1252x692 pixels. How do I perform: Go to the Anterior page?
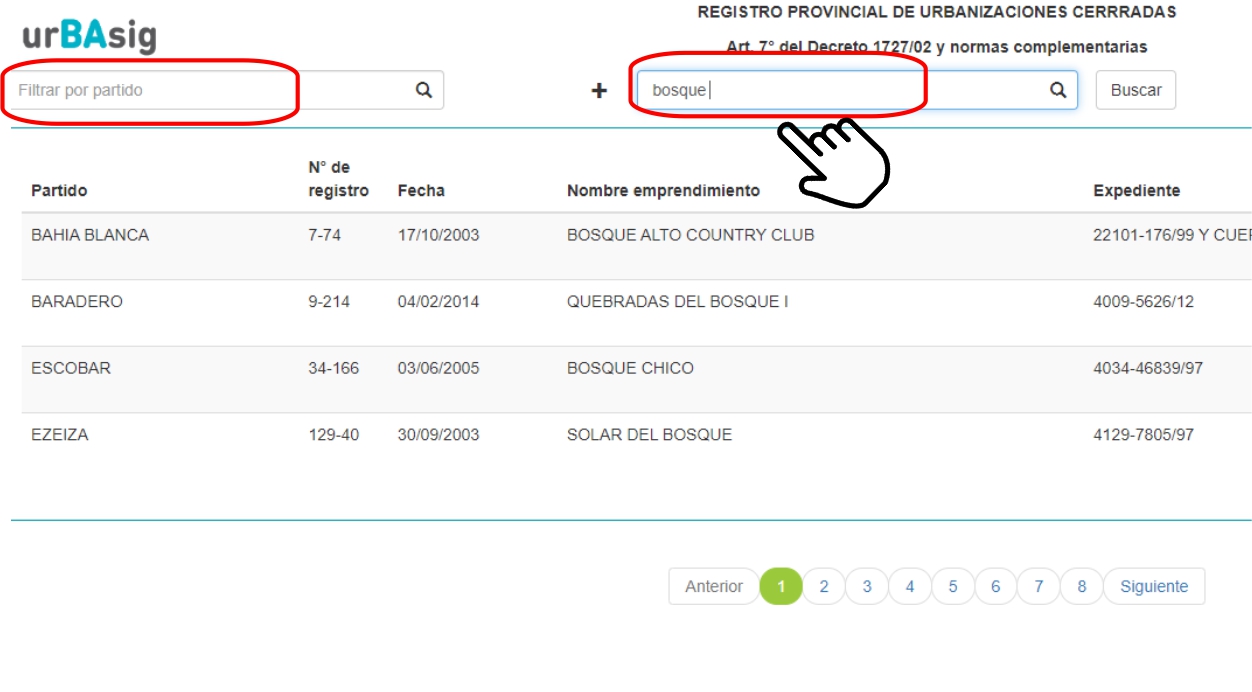point(713,587)
